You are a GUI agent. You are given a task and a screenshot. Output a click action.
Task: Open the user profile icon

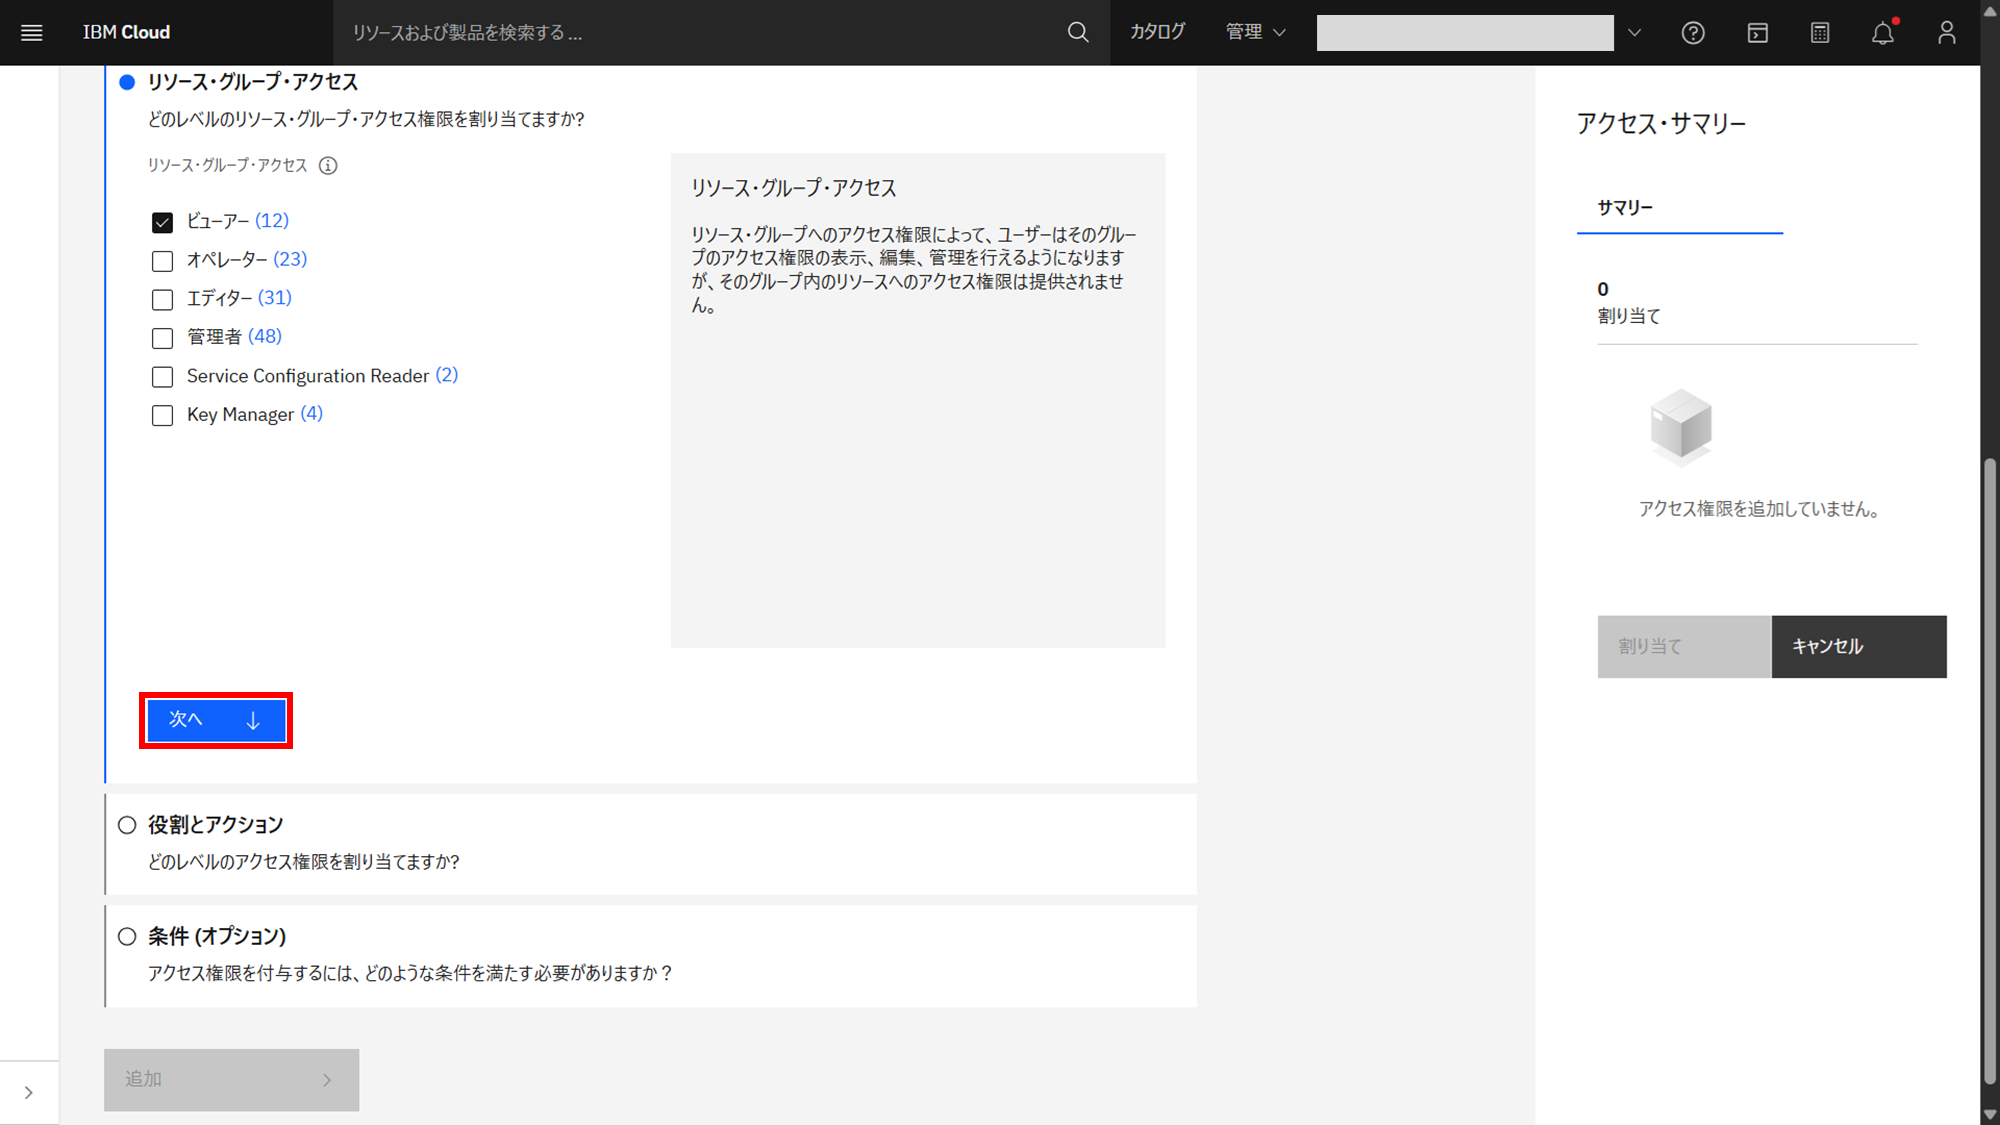pos(1946,33)
